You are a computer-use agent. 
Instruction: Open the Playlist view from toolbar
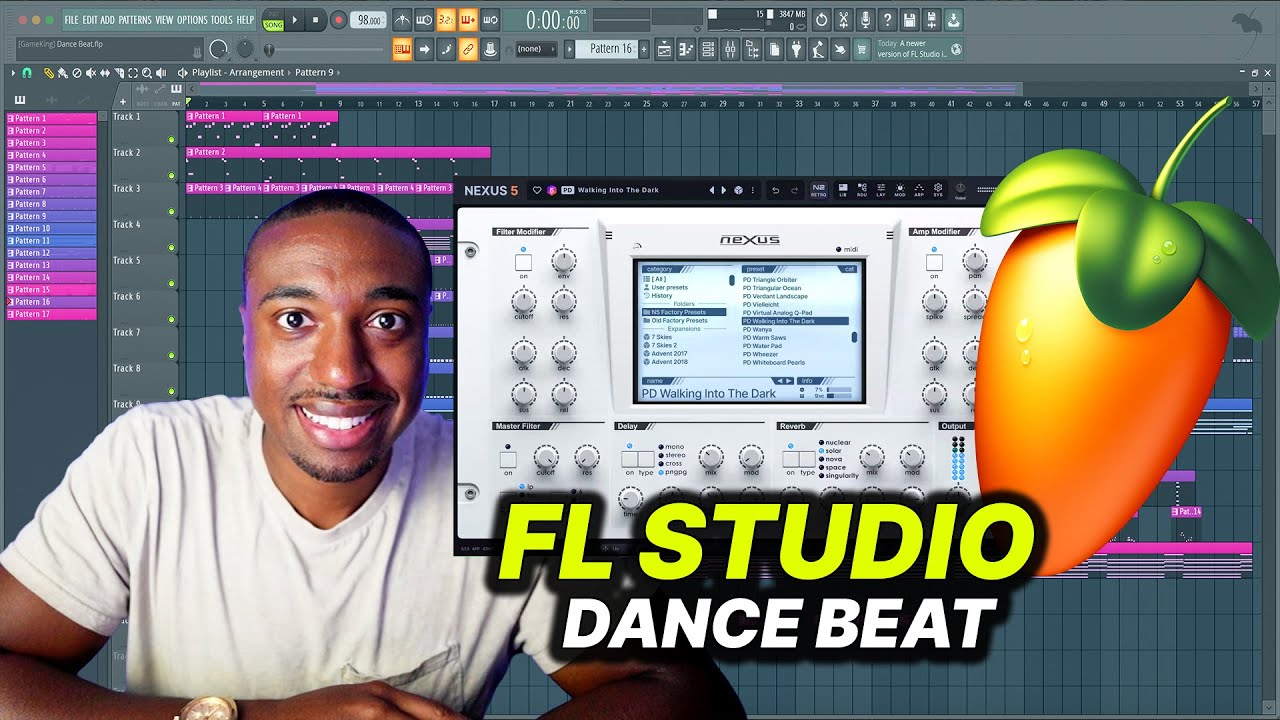[x=666, y=49]
